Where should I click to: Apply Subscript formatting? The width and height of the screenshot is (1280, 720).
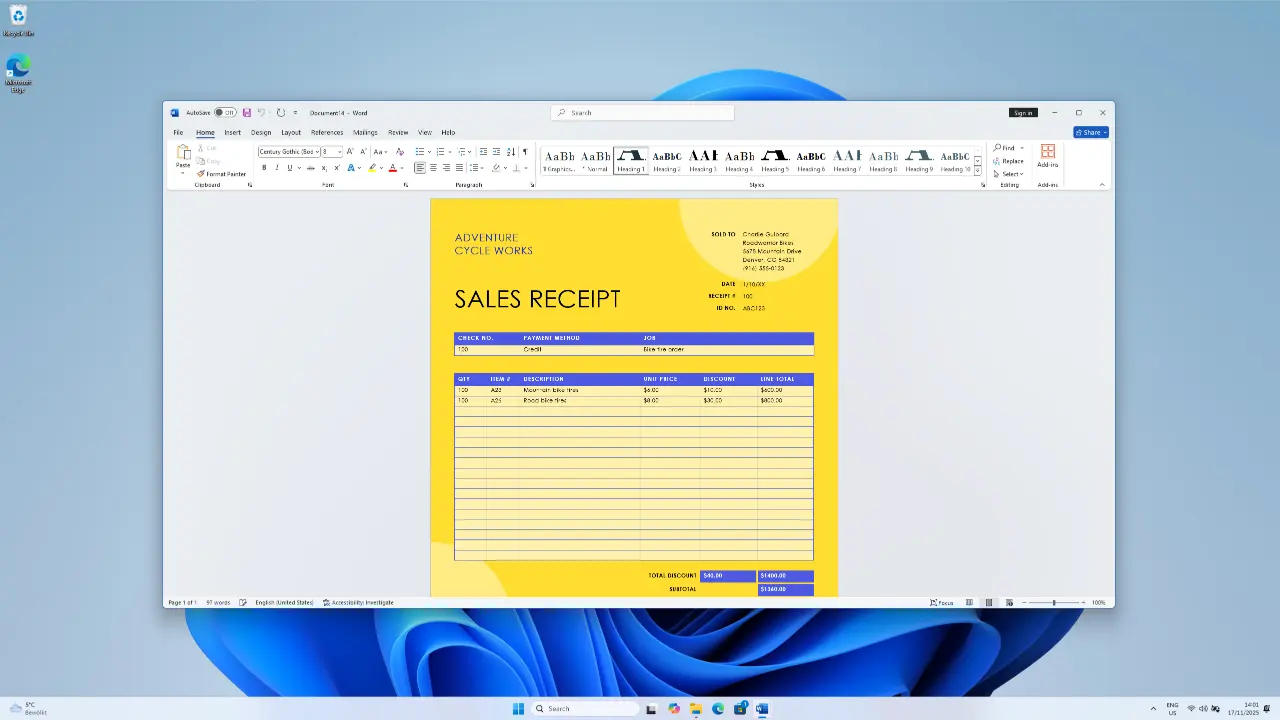[x=324, y=168]
